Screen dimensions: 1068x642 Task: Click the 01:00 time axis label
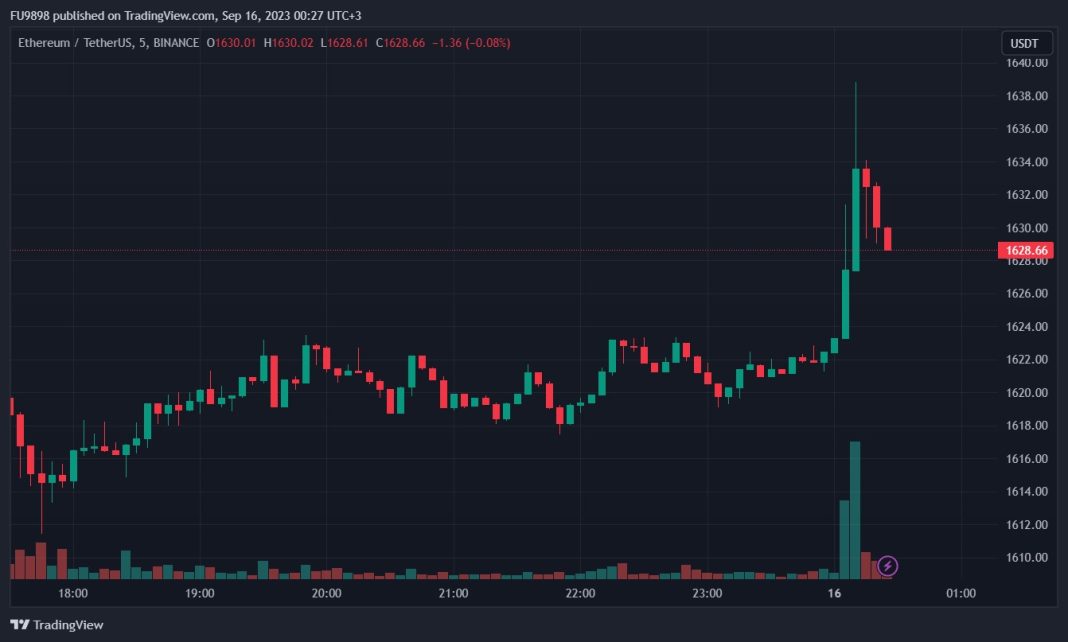pyautogui.click(x=960, y=593)
